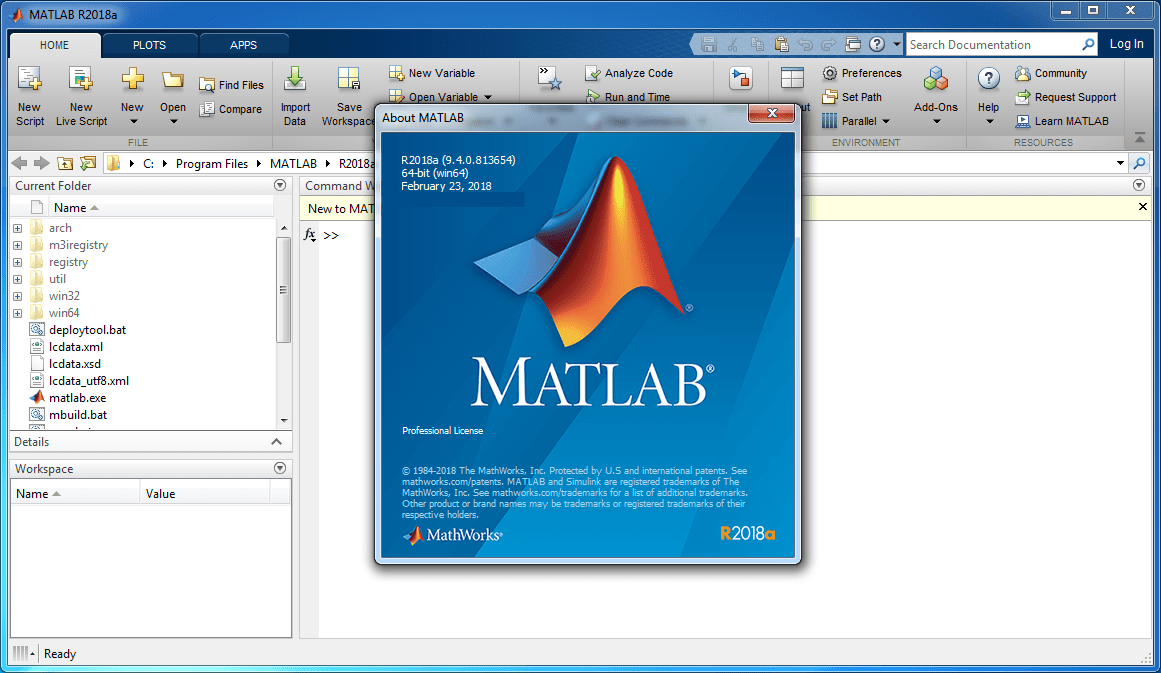Open Workspace panel actions menu
1161x673 pixels.
tap(280, 468)
